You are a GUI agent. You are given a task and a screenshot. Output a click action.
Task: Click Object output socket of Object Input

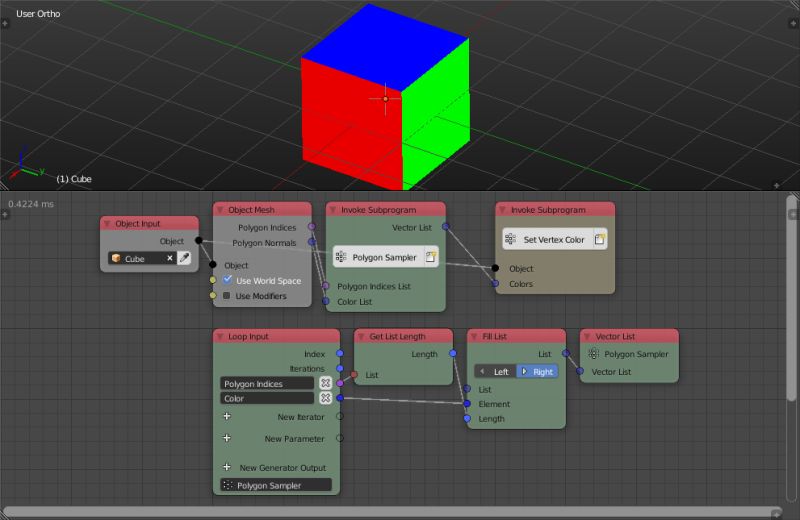[199, 240]
